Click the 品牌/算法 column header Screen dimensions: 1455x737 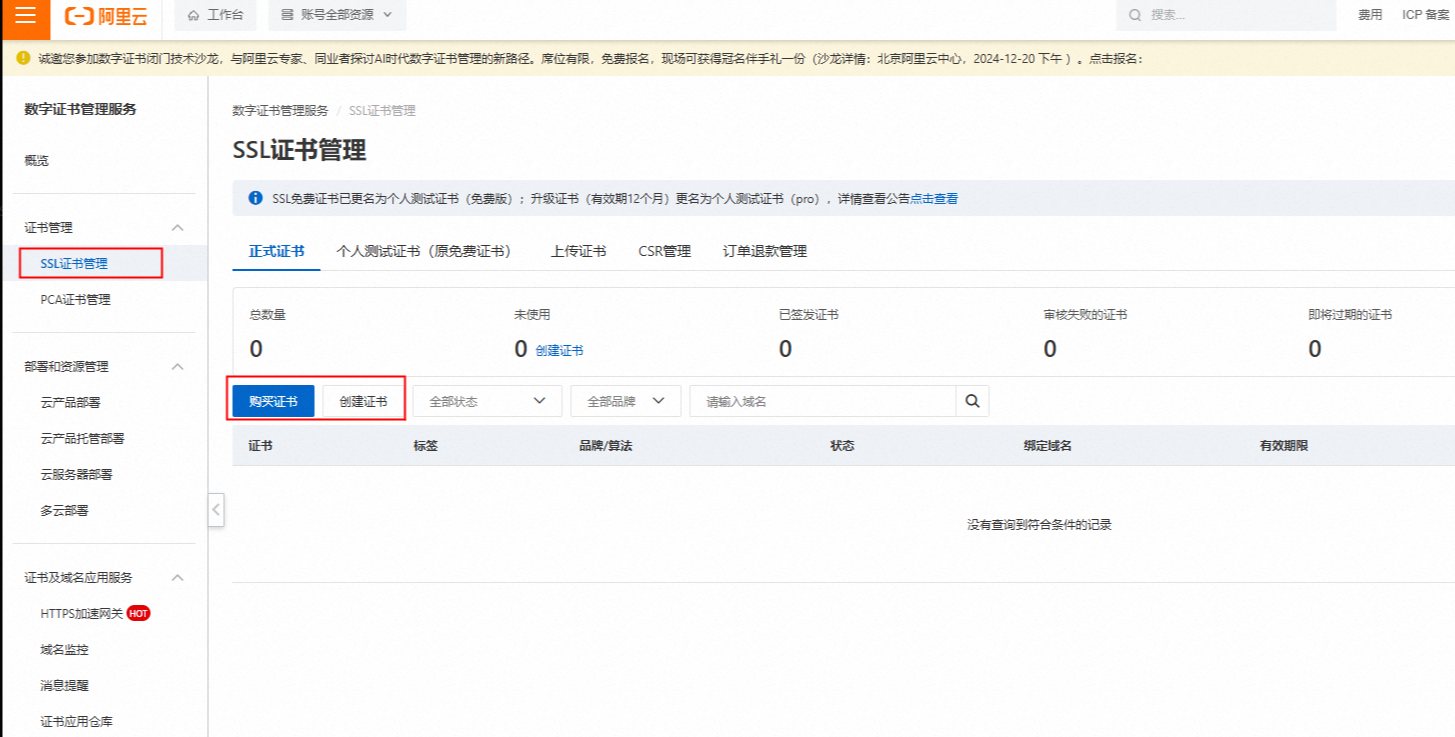(605, 445)
